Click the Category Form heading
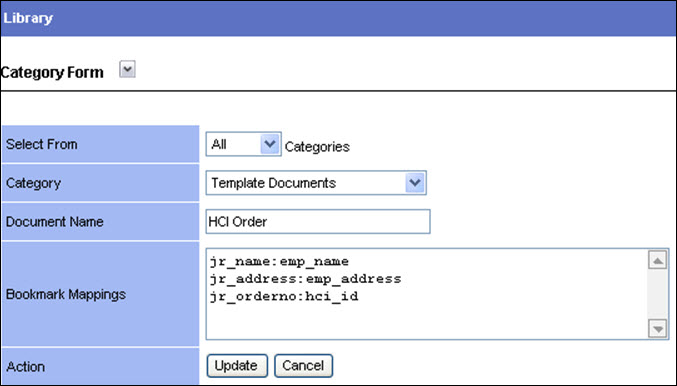 [52, 72]
